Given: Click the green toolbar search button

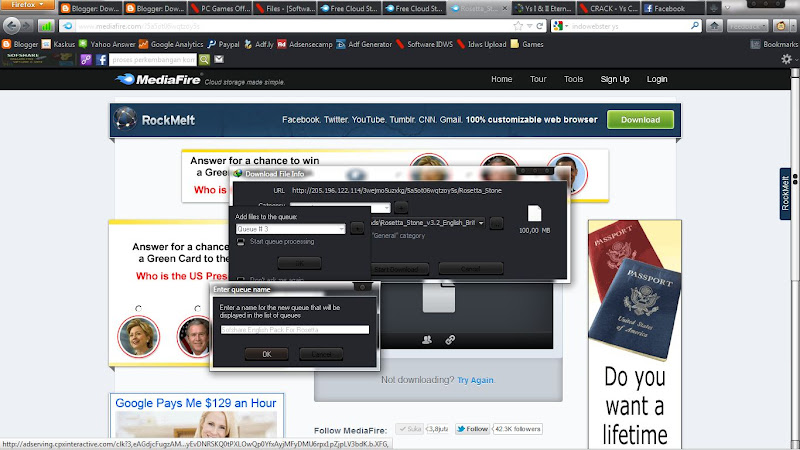Looking at the screenshot, I should (204, 60).
